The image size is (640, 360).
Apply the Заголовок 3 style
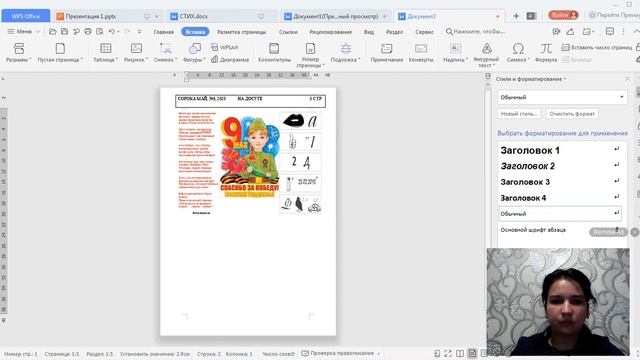[560, 182]
